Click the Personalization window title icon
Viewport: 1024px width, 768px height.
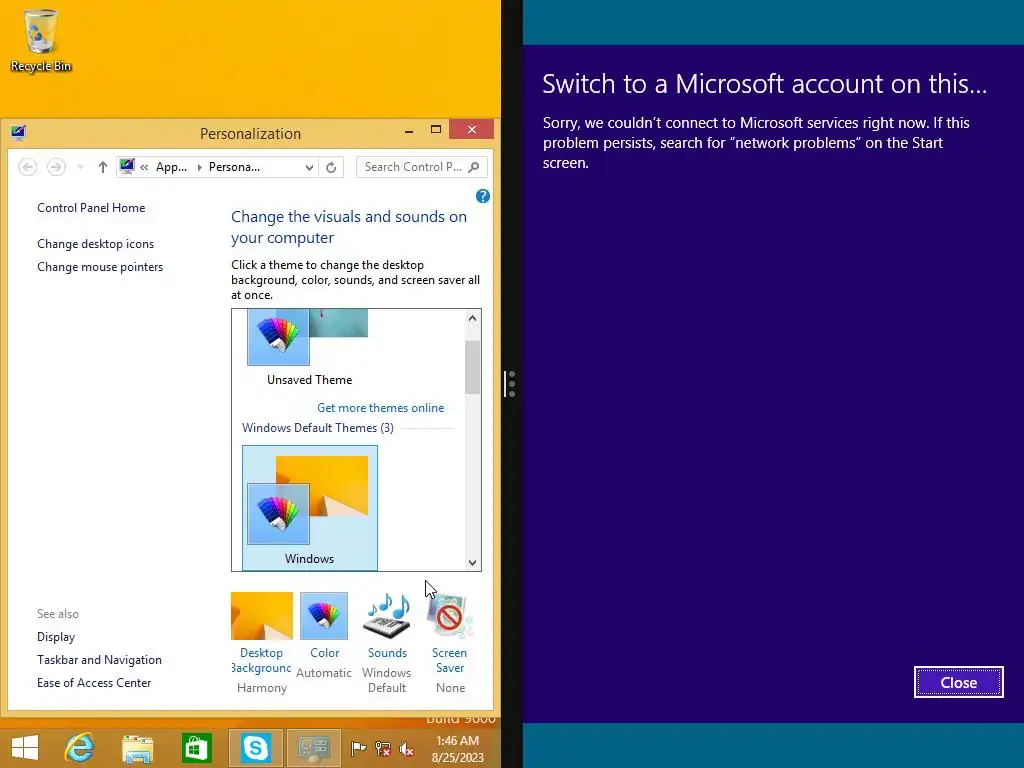point(18,133)
